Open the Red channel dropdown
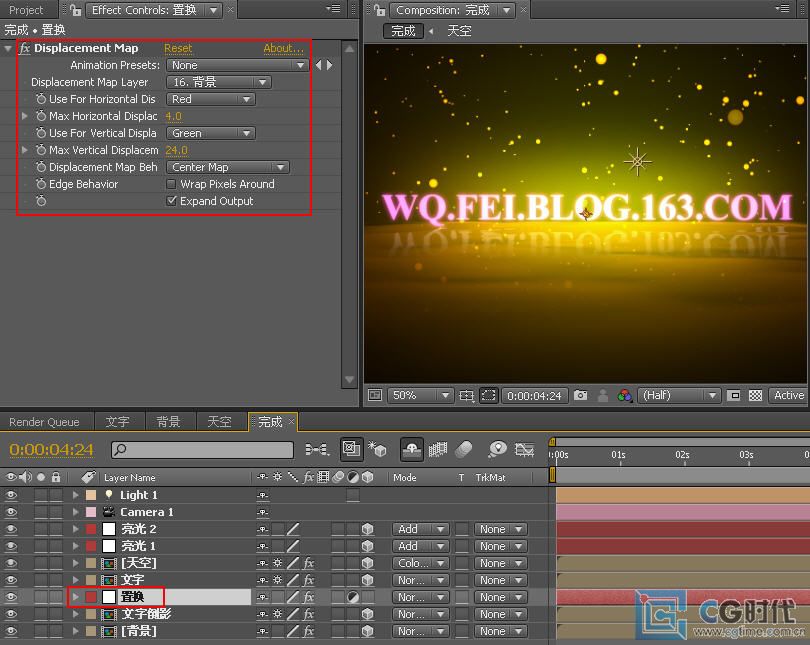810x645 pixels. (210, 99)
